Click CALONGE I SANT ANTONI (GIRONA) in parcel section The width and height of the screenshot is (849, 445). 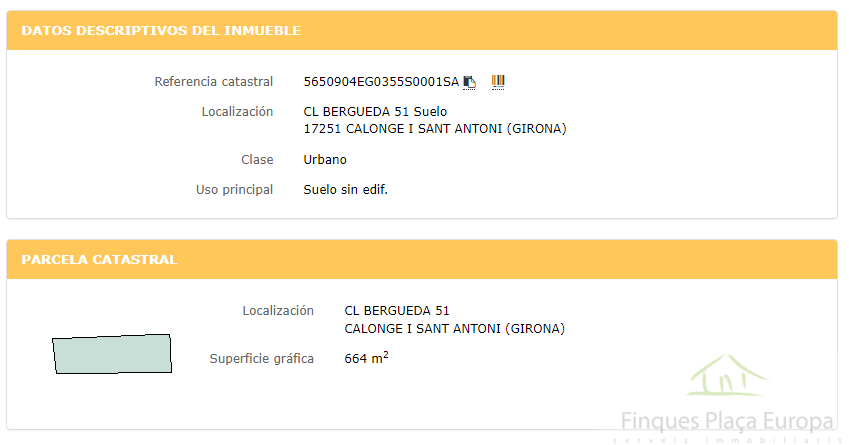[x=455, y=329]
